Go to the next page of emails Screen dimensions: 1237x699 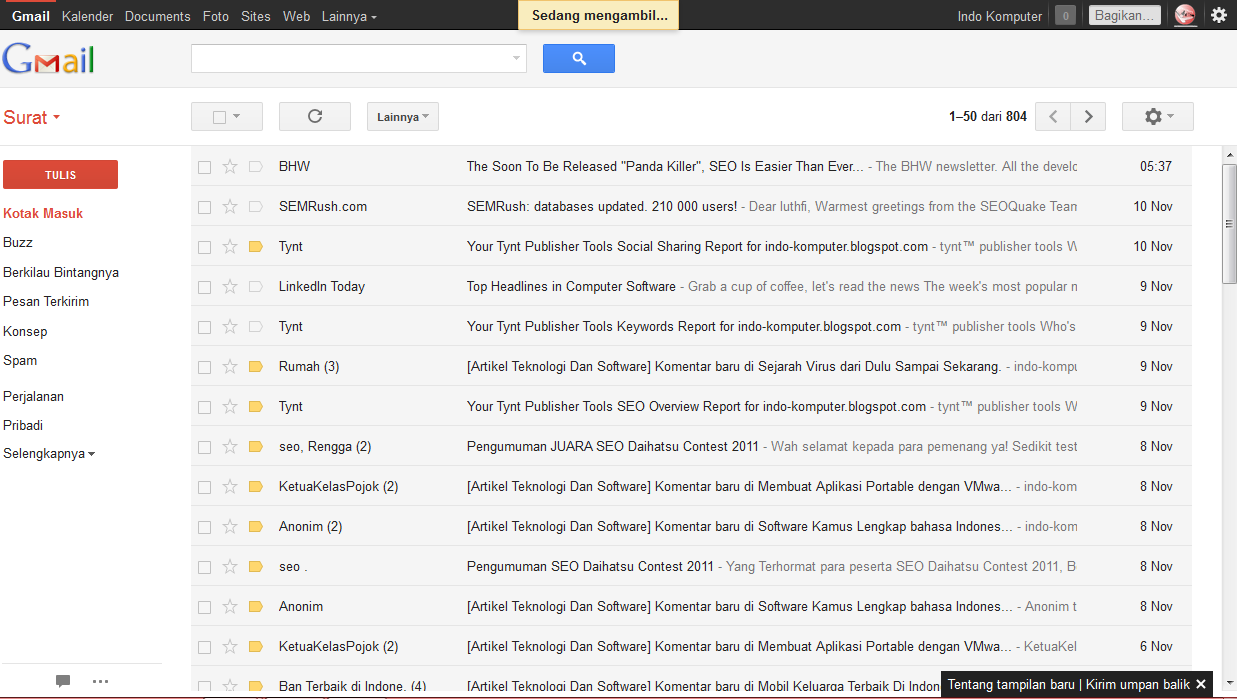tap(1088, 116)
